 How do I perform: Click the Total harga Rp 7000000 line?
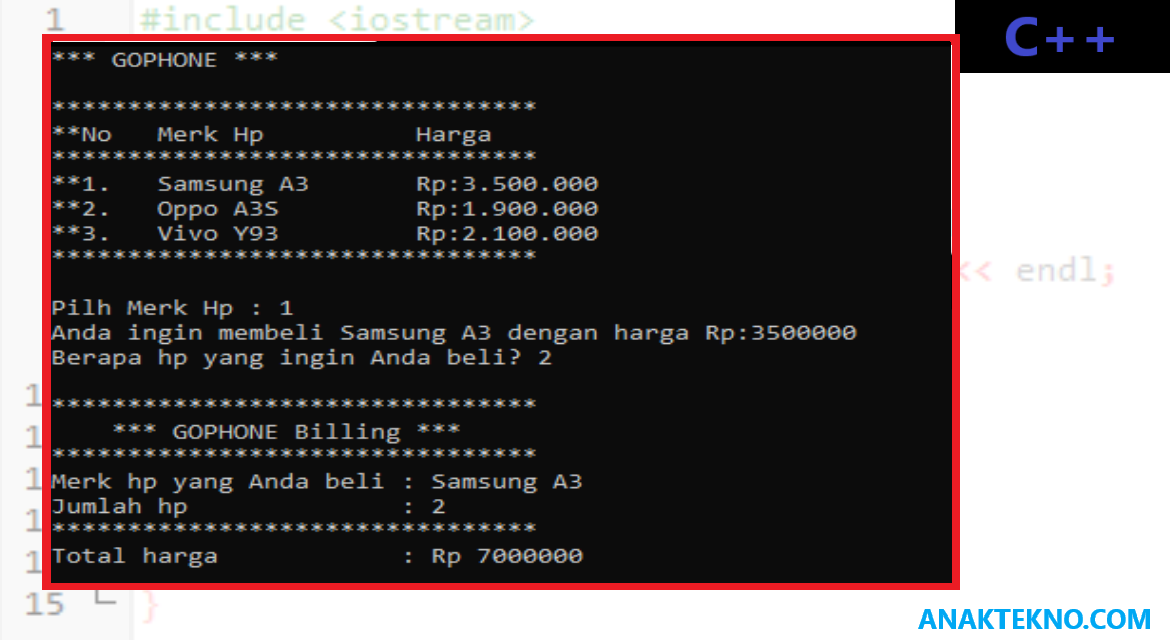(317, 556)
